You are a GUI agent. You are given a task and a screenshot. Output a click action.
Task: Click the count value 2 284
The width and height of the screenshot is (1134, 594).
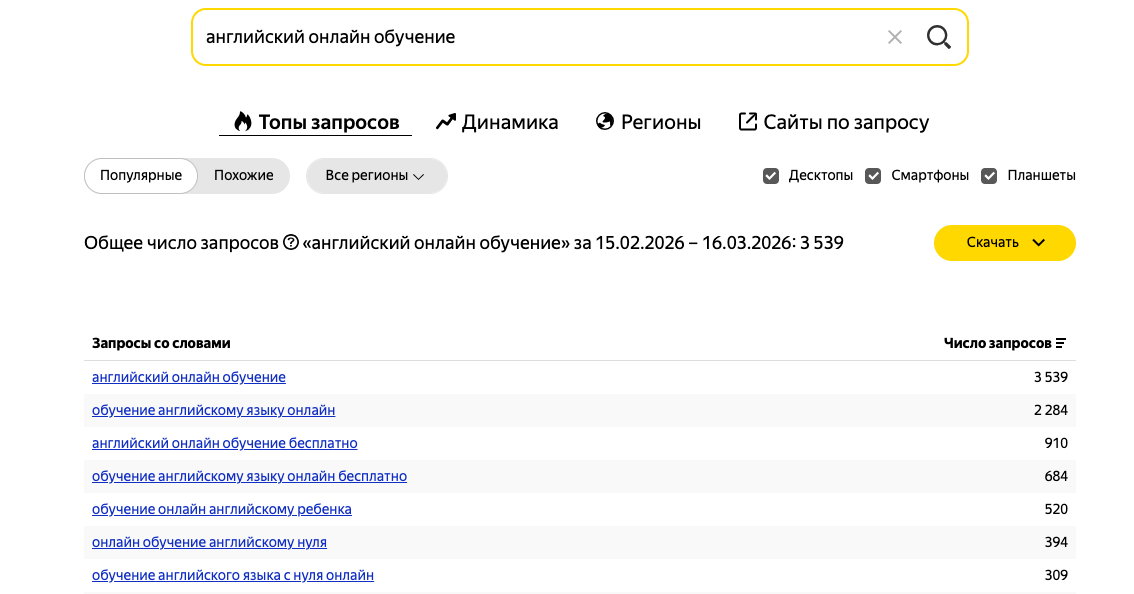tap(1051, 410)
